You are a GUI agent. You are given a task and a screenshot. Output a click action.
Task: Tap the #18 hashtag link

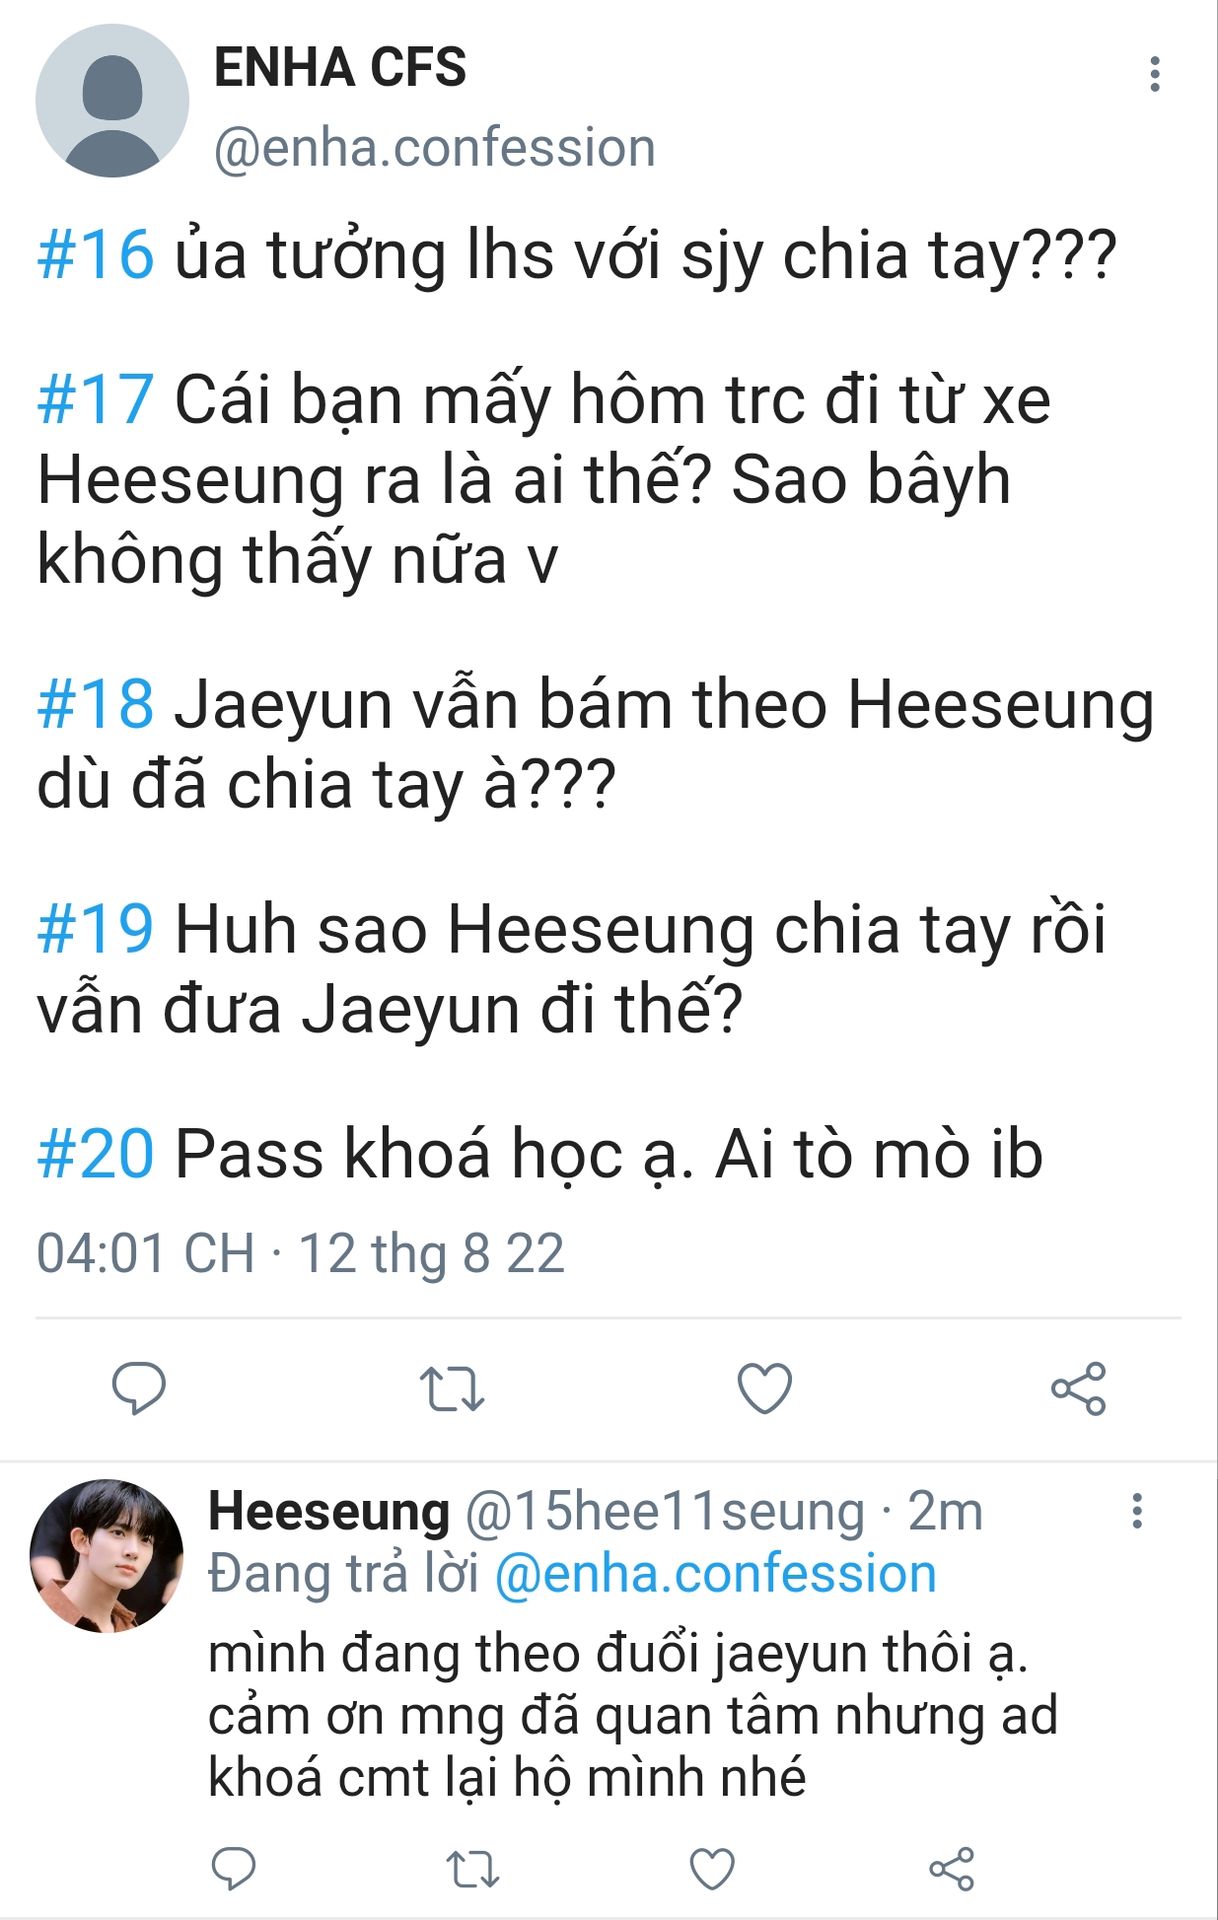[x=96, y=704]
